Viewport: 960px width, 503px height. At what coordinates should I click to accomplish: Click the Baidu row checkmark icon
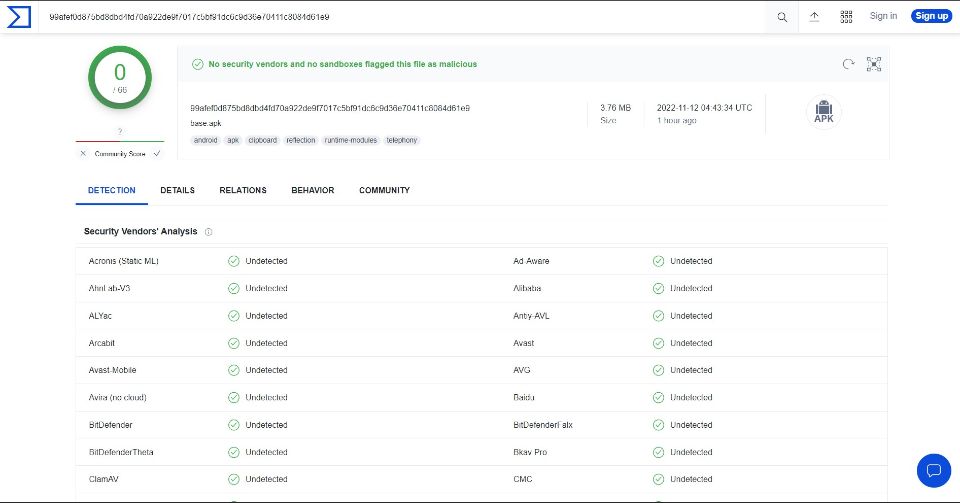(x=658, y=397)
